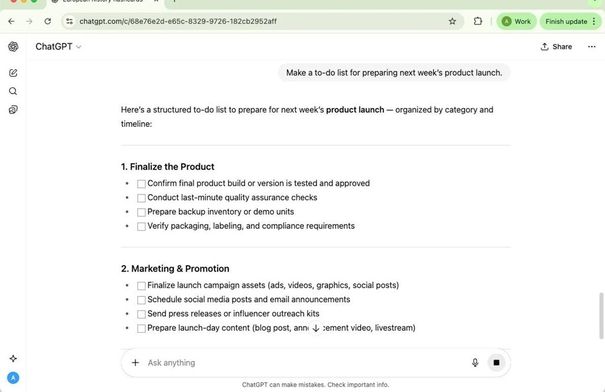Click the microphone dictation icon
This screenshot has width=605, height=392.
[x=475, y=362]
